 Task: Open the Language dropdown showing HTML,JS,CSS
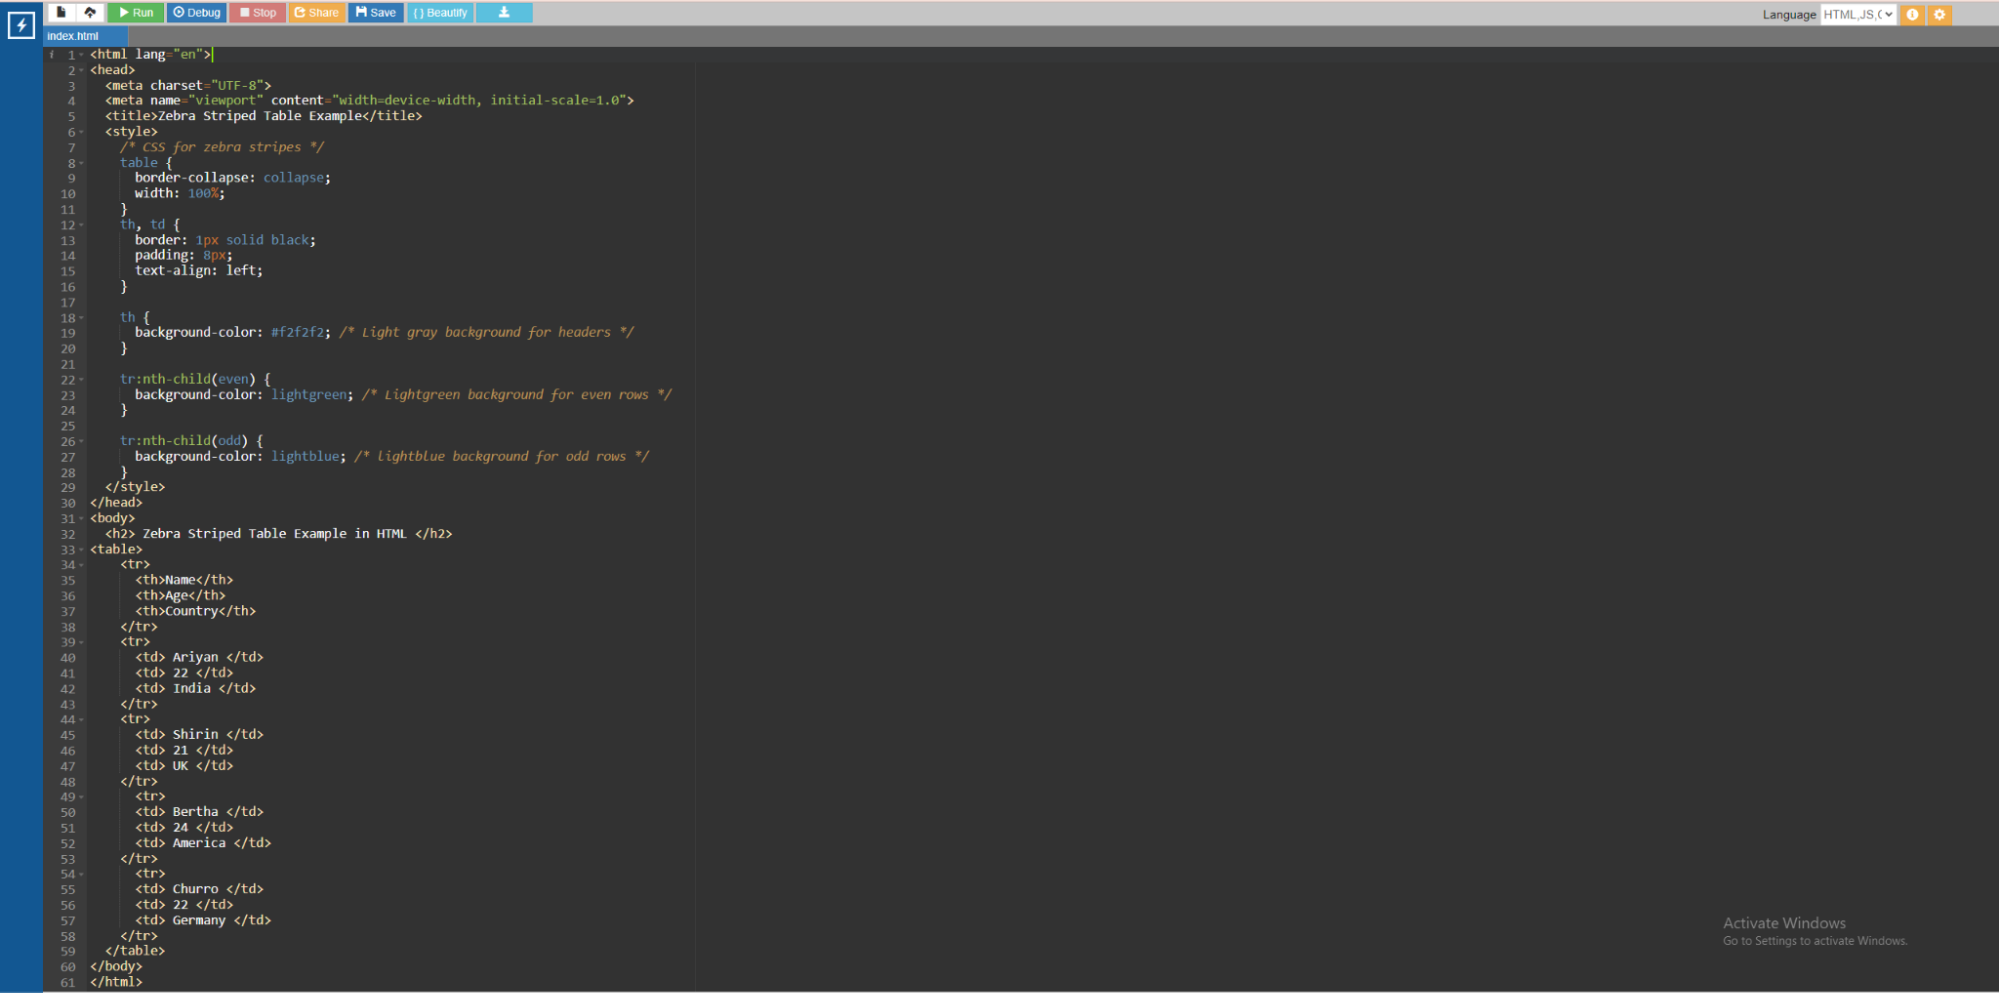click(1858, 14)
